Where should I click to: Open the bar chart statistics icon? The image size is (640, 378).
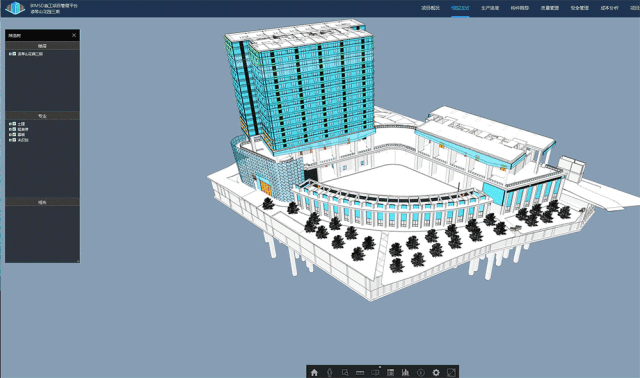click(x=405, y=372)
